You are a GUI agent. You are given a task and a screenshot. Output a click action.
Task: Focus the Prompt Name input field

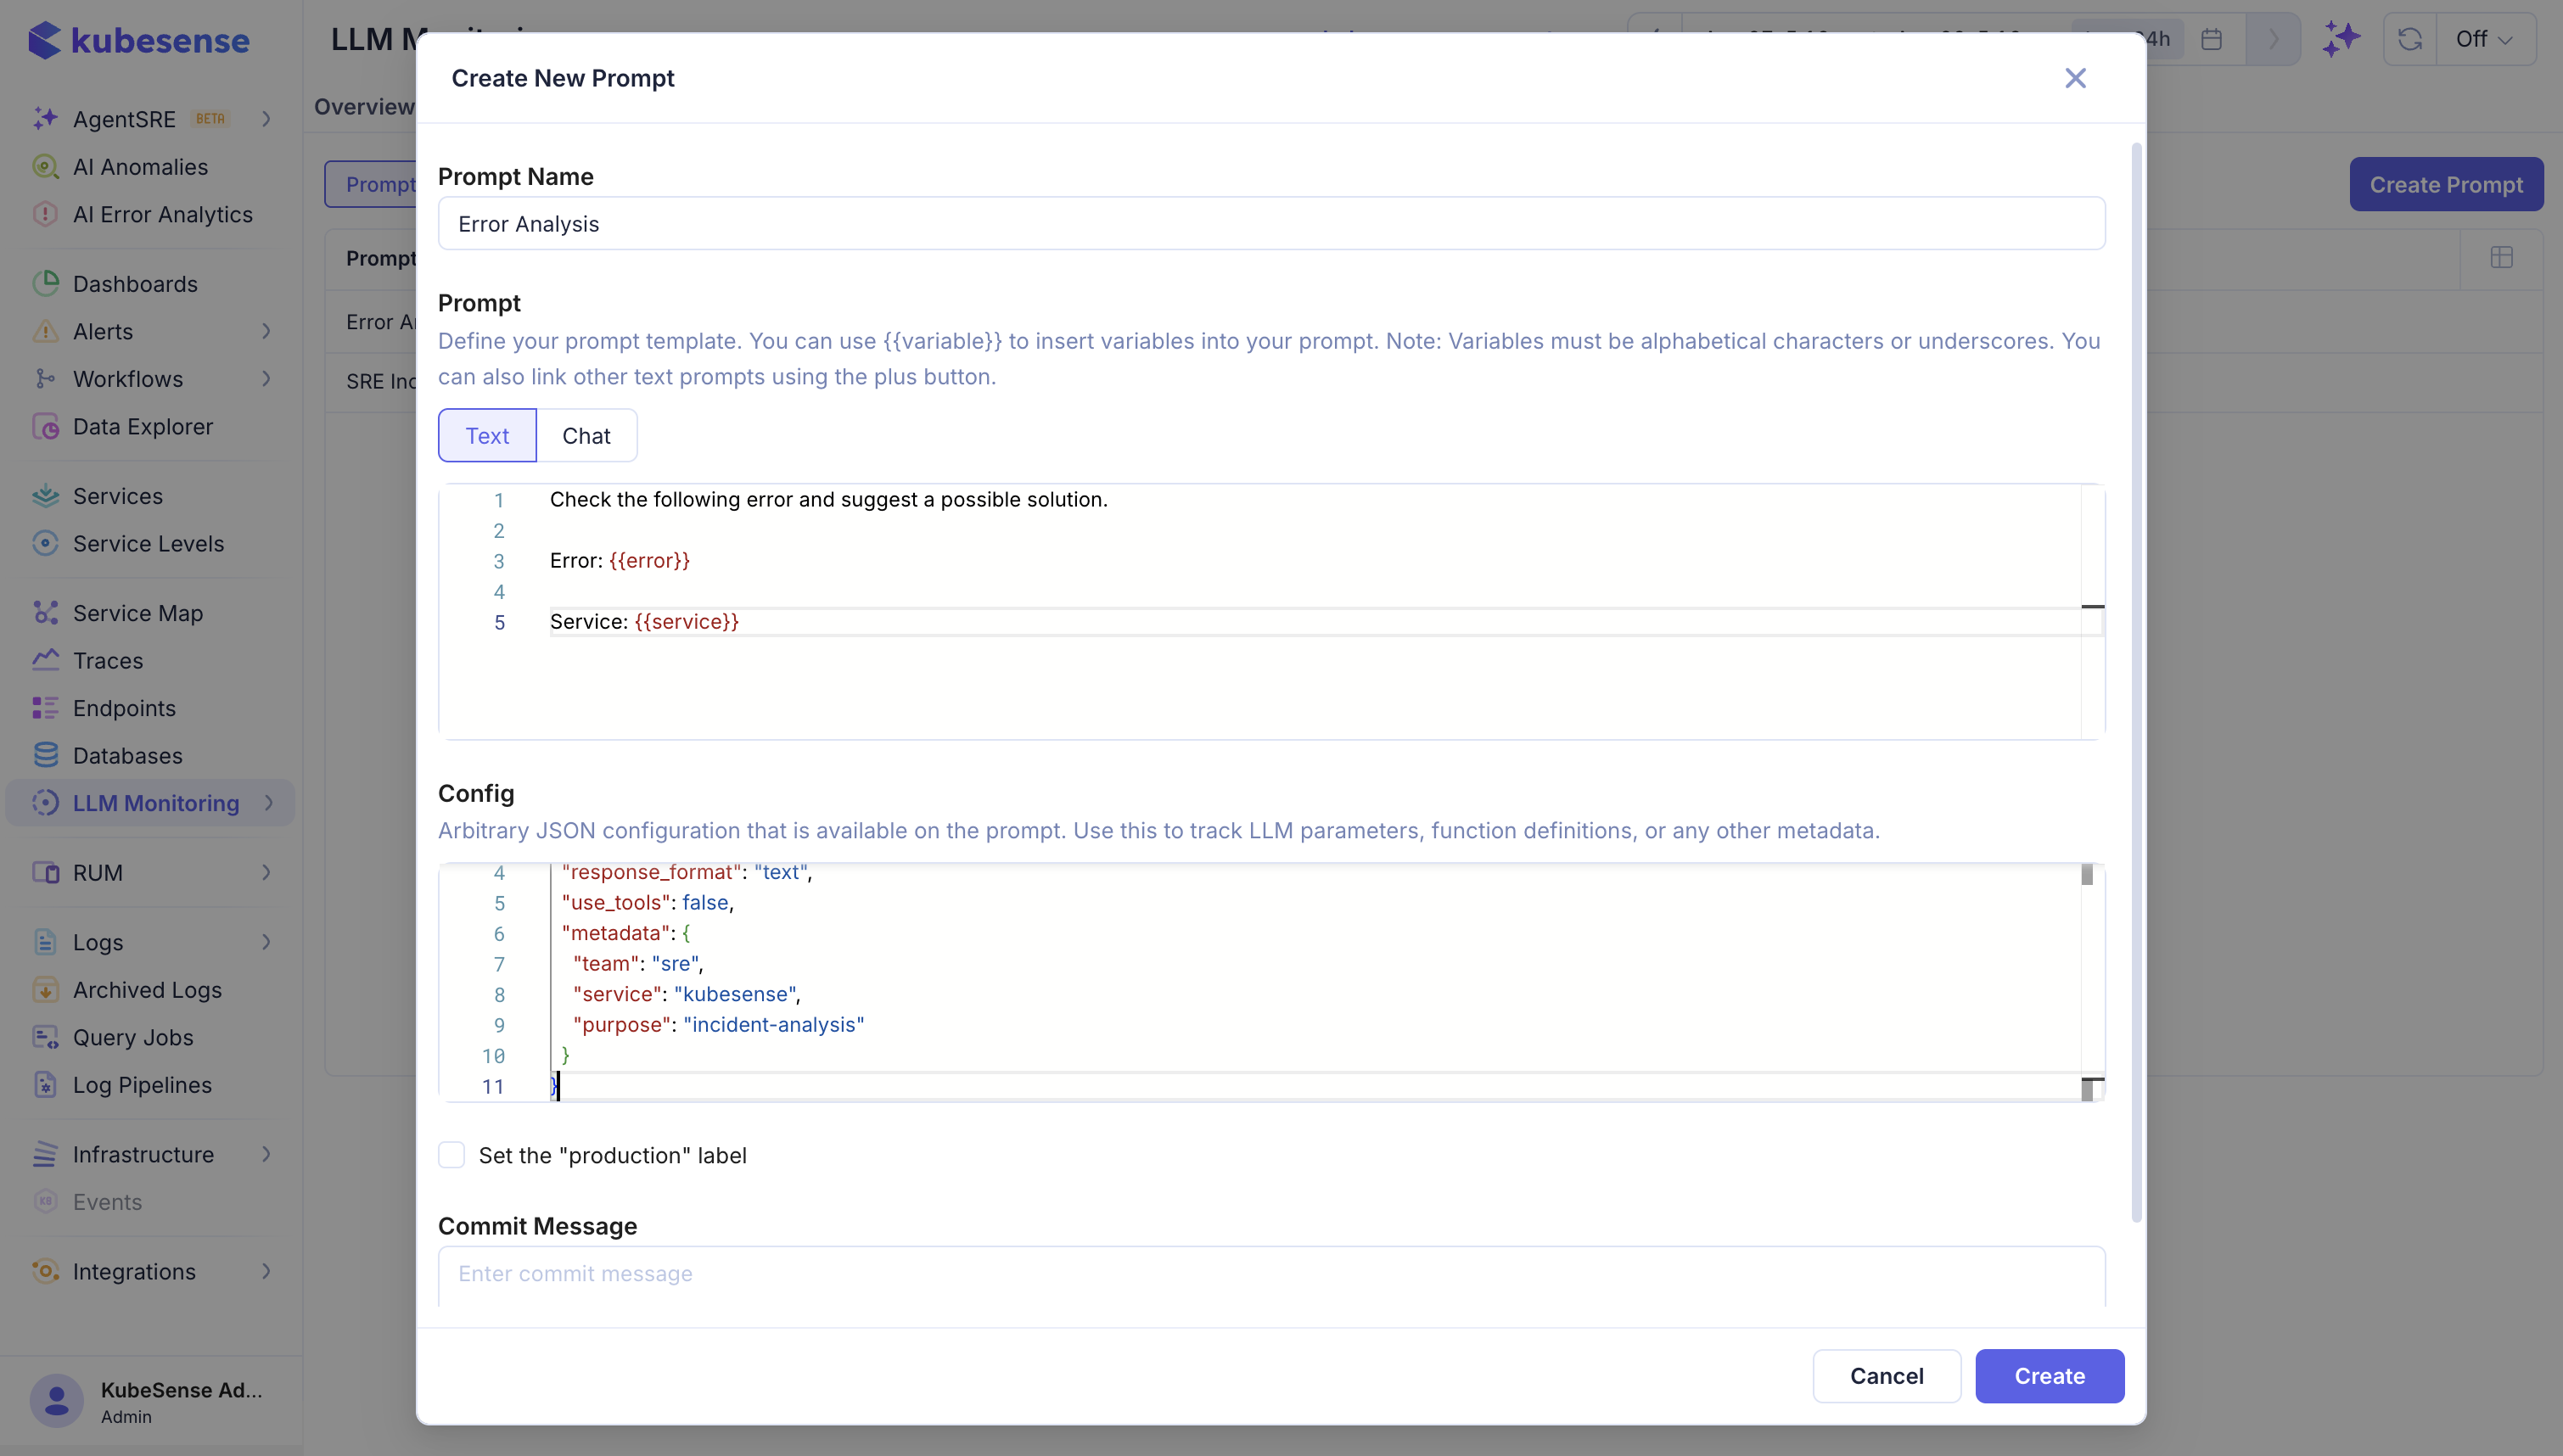point(1271,223)
